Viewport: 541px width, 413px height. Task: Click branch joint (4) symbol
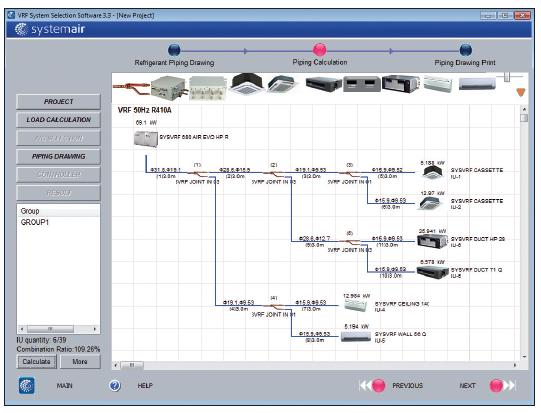point(274,306)
